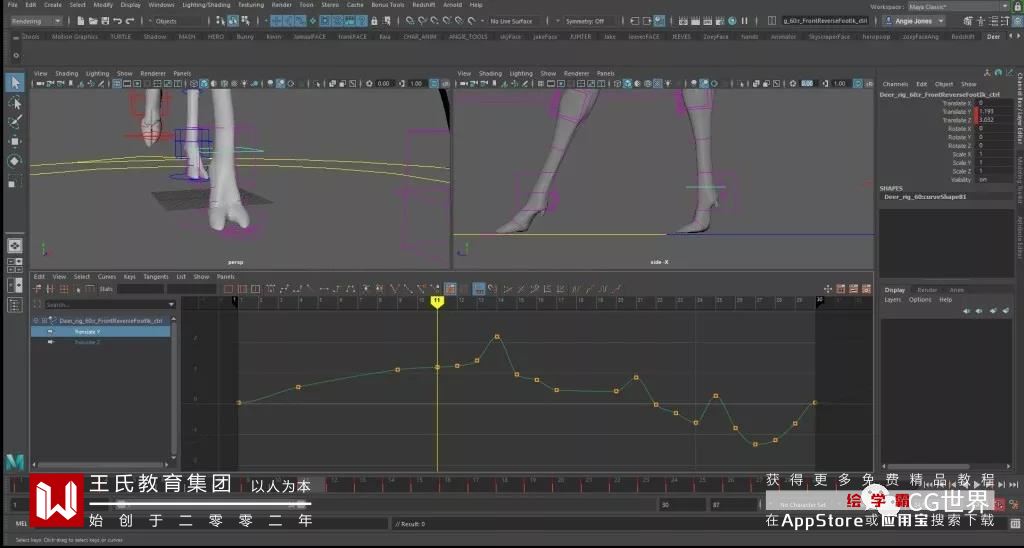Click the Channels menu in Channel Box
The height and width of the screenshot is (548, 1024).
[x=895, y=84]
